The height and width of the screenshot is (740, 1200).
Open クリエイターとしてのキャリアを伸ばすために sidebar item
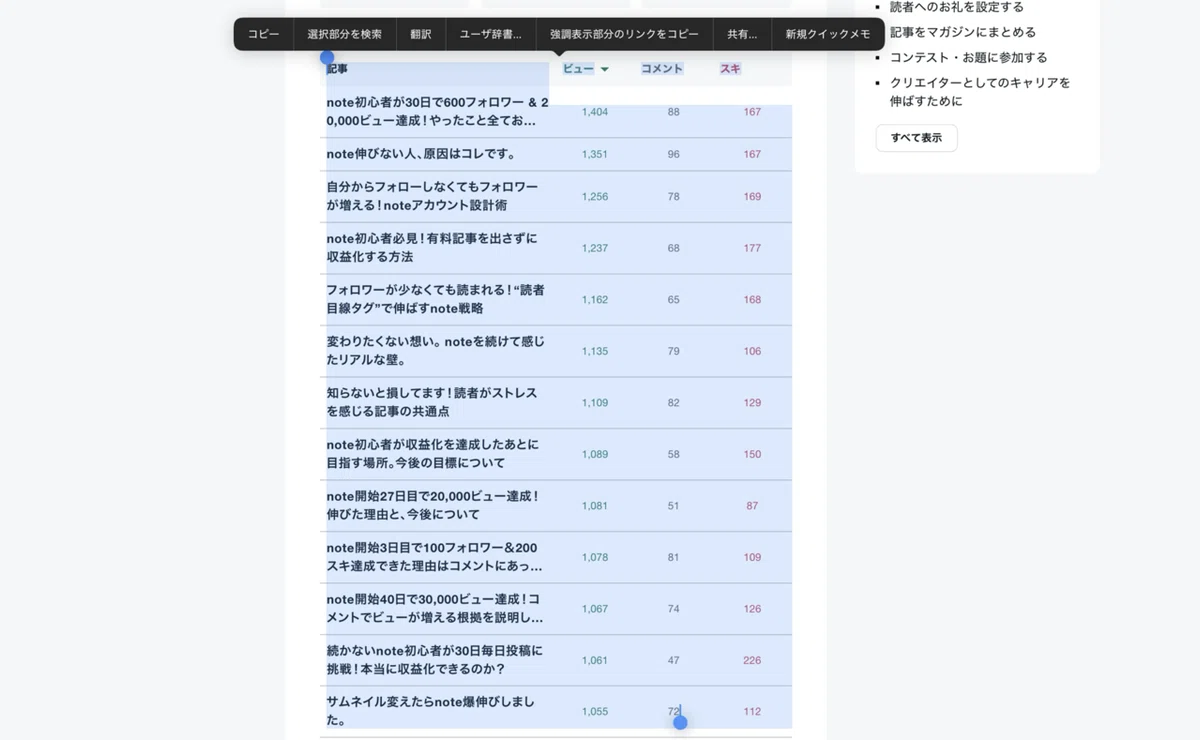click(980, 92)
